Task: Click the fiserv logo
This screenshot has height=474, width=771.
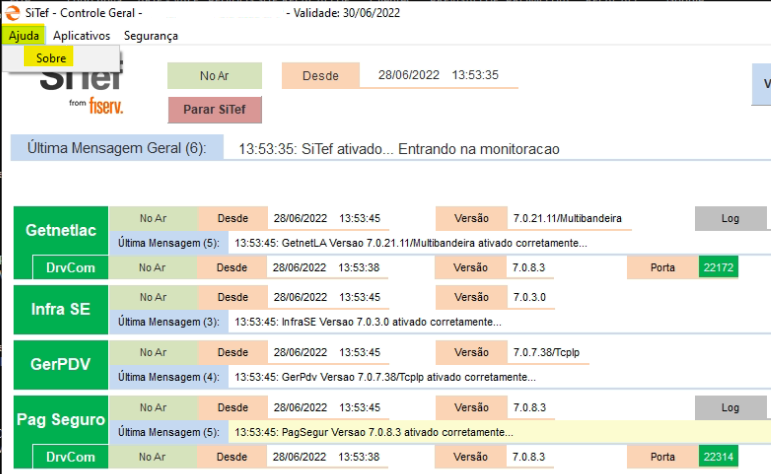Action: (x=106, y=106)
